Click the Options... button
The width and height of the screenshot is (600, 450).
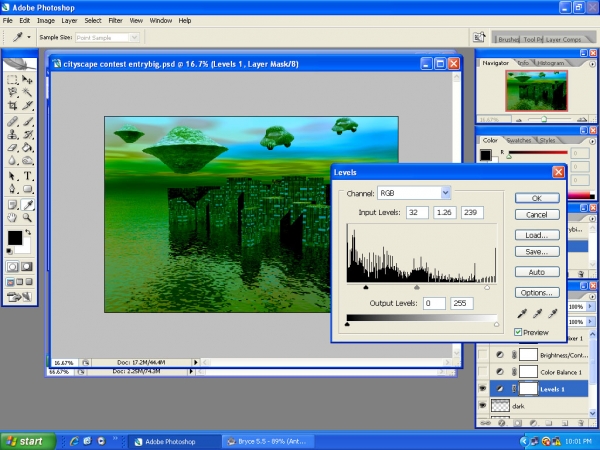click(537, 293)
